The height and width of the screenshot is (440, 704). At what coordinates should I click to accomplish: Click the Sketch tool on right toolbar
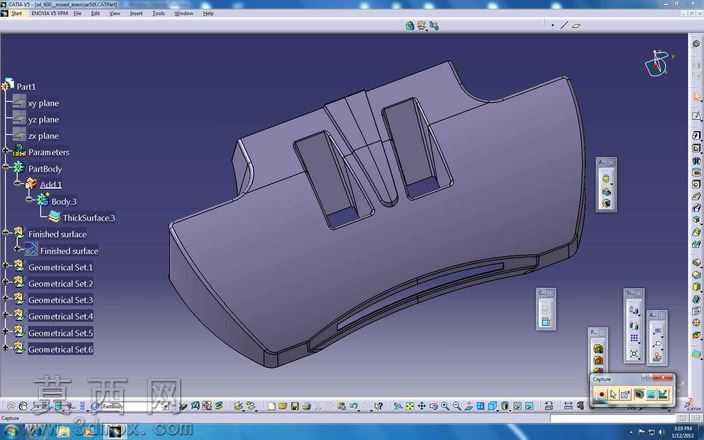pyautogui.click(x=696, y=116)
